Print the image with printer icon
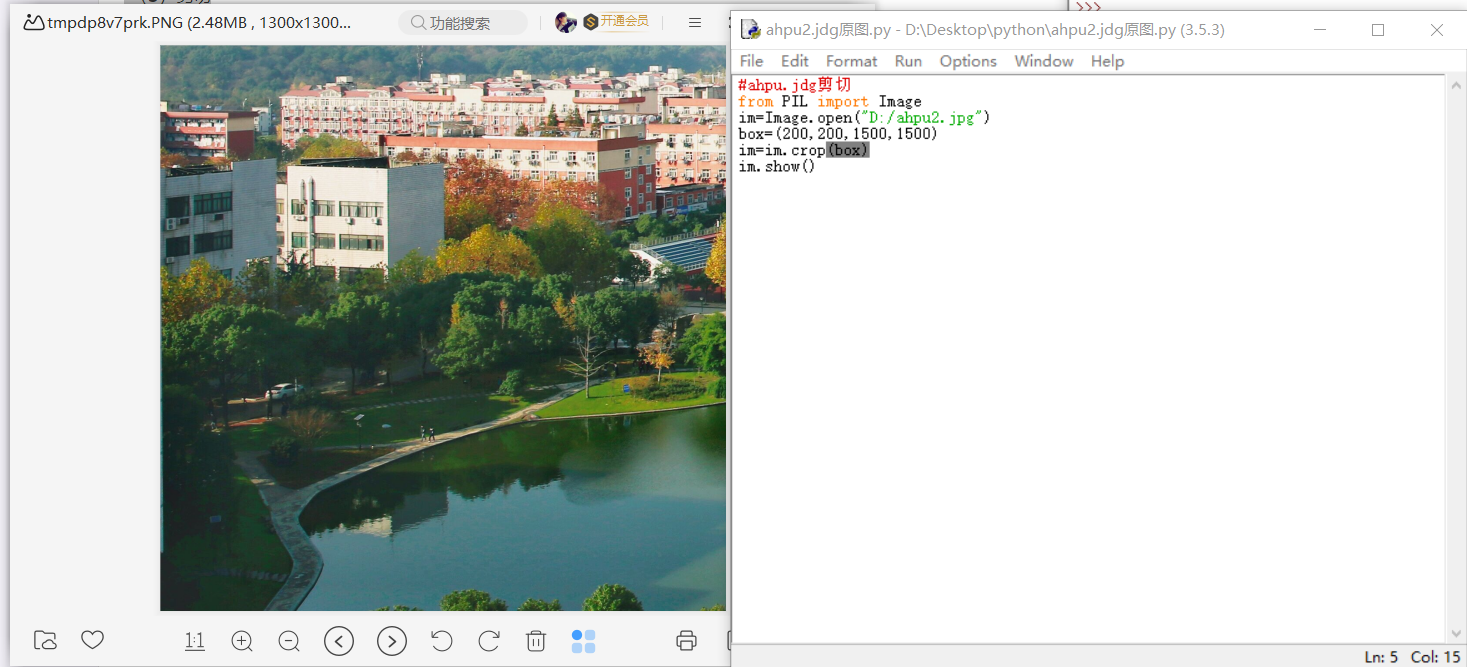 pyautogui.click(x=686, y=641)
